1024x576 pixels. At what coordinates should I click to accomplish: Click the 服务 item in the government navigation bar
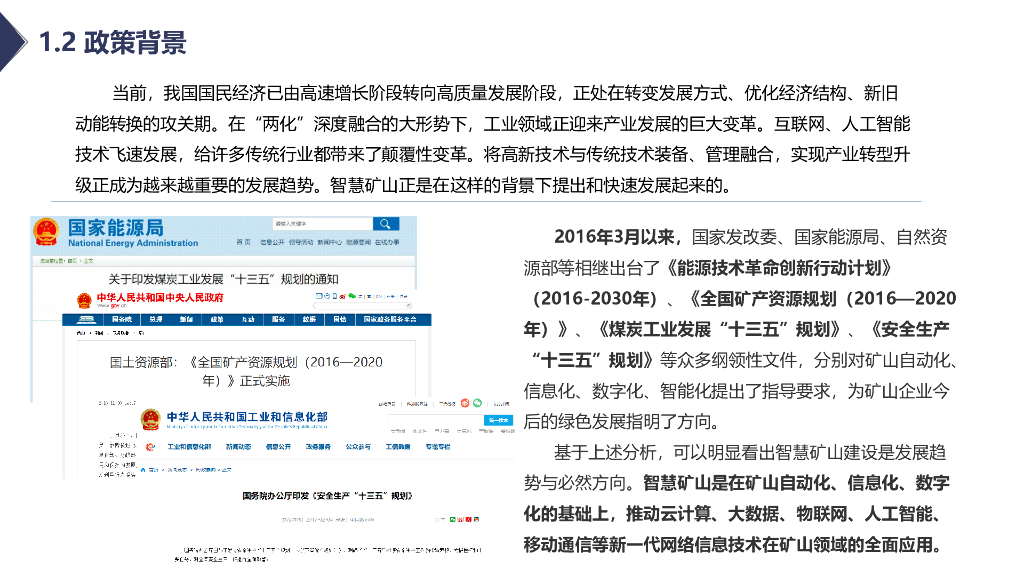pos(277,320)
